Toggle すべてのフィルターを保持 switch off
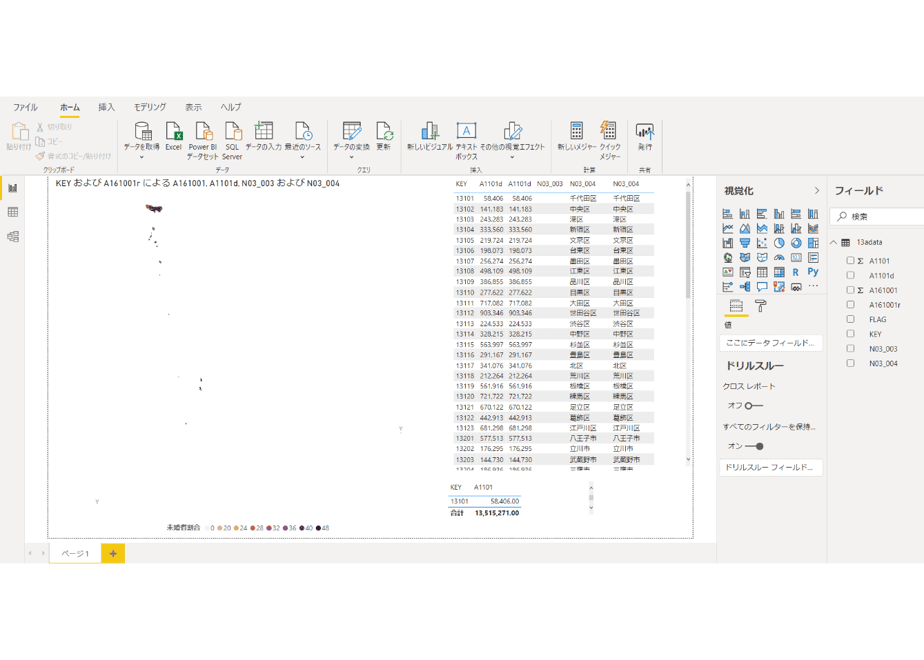Viewport: 924px width, 660px height. tap(754, 446)
